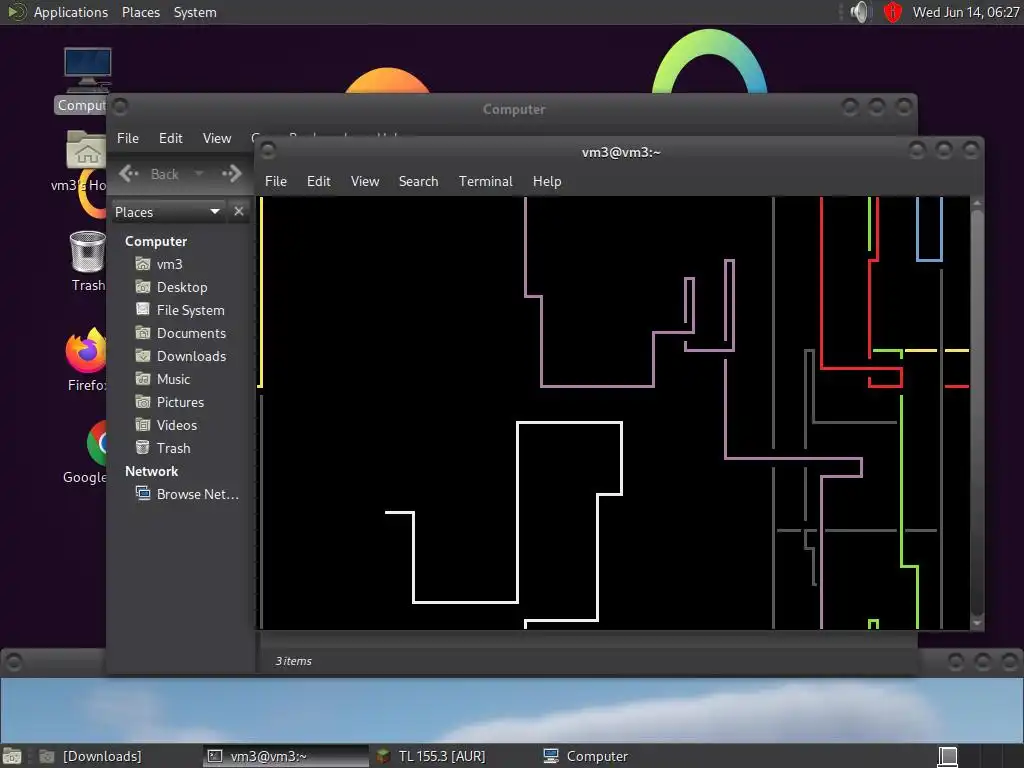Open the Terminal menu

click(486, 182)
